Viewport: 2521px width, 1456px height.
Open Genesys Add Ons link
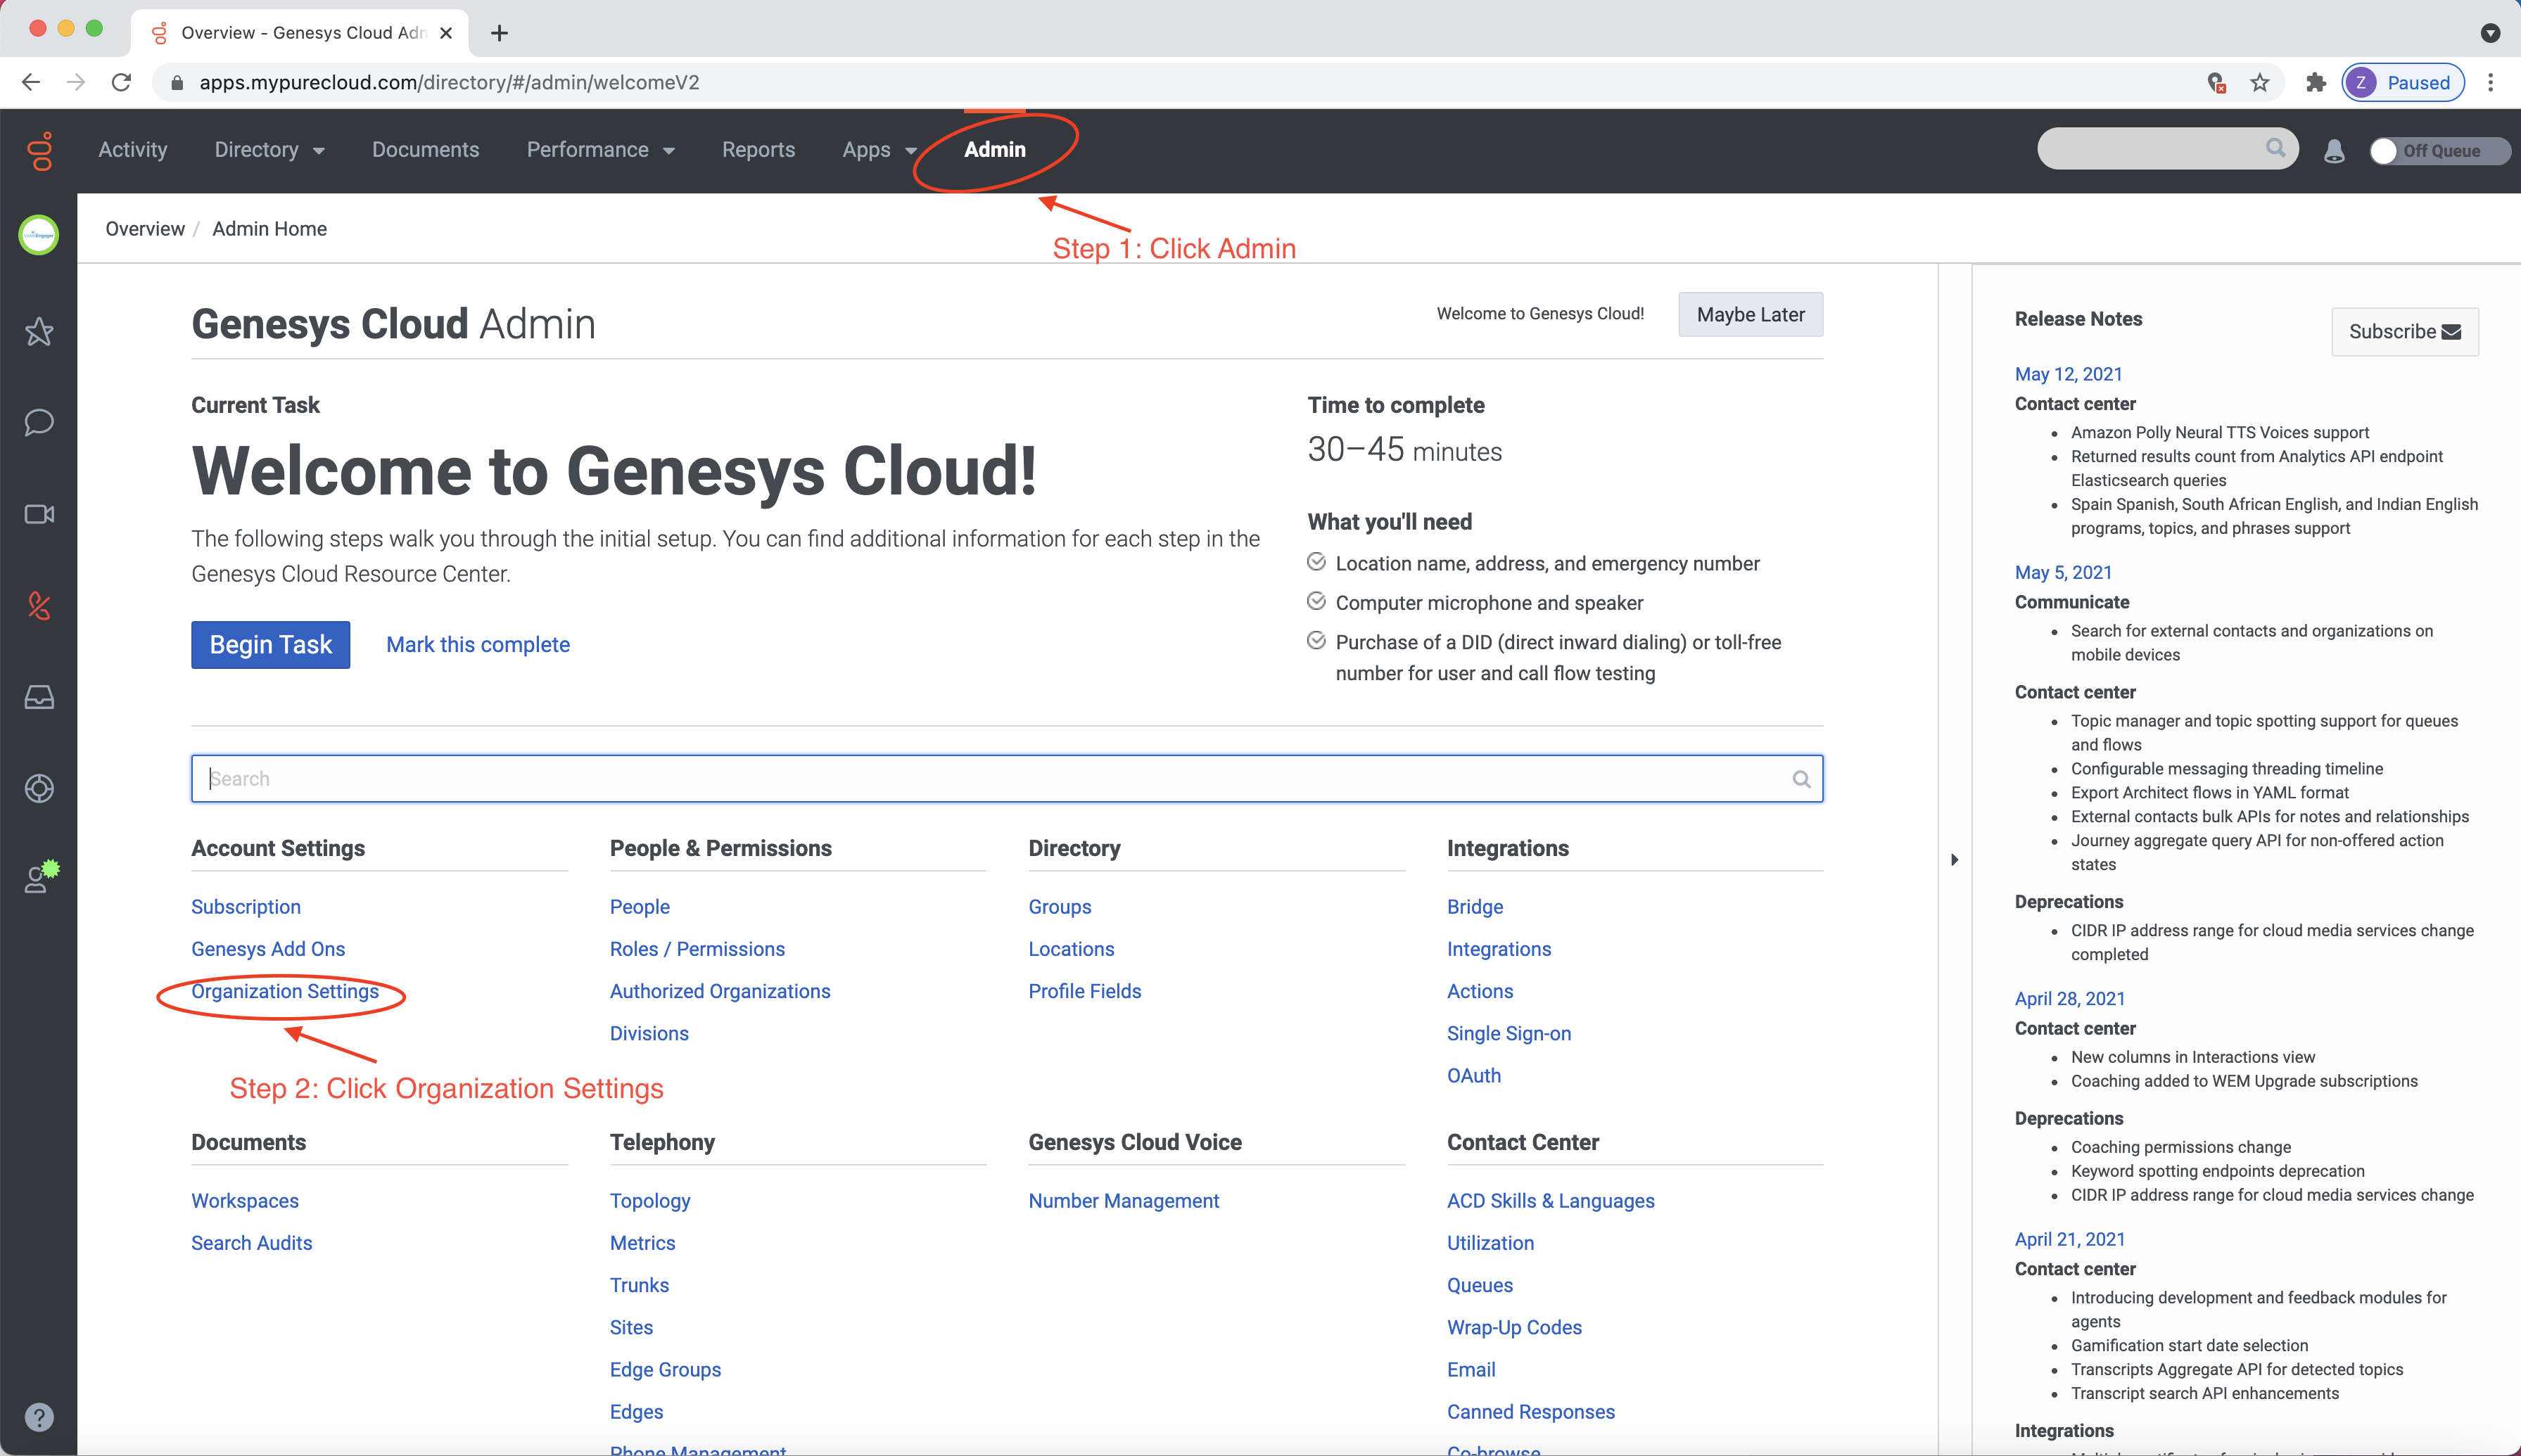pyautogui.click(x=268, y=949)
